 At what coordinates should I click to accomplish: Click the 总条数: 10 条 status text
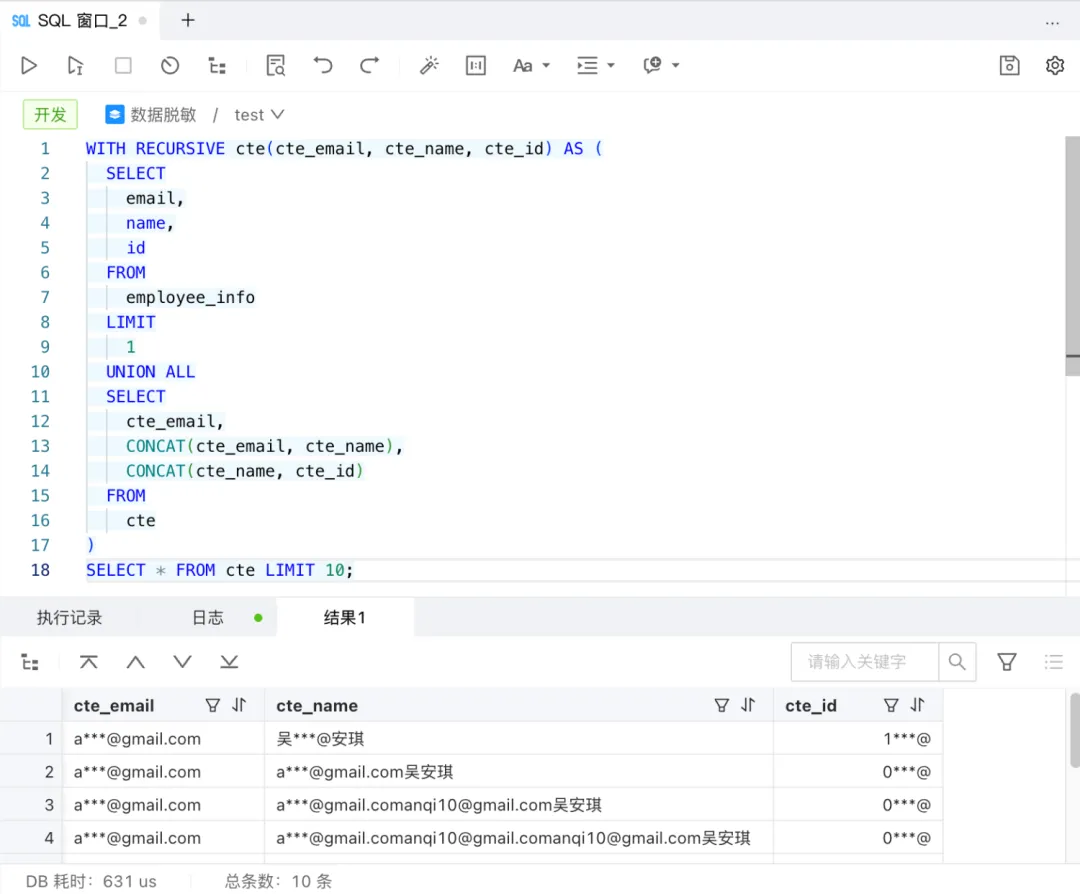(x=278, y=882)
